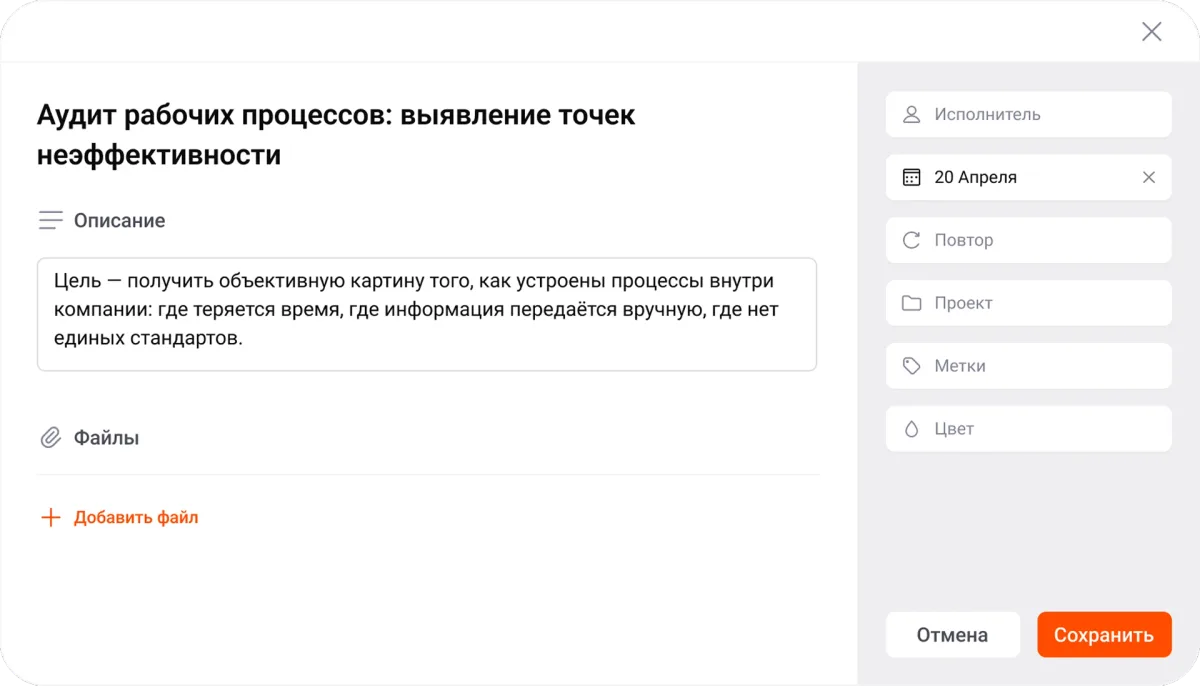
Task: Click the plus icon for adding a file
Action: coord(51,517)
